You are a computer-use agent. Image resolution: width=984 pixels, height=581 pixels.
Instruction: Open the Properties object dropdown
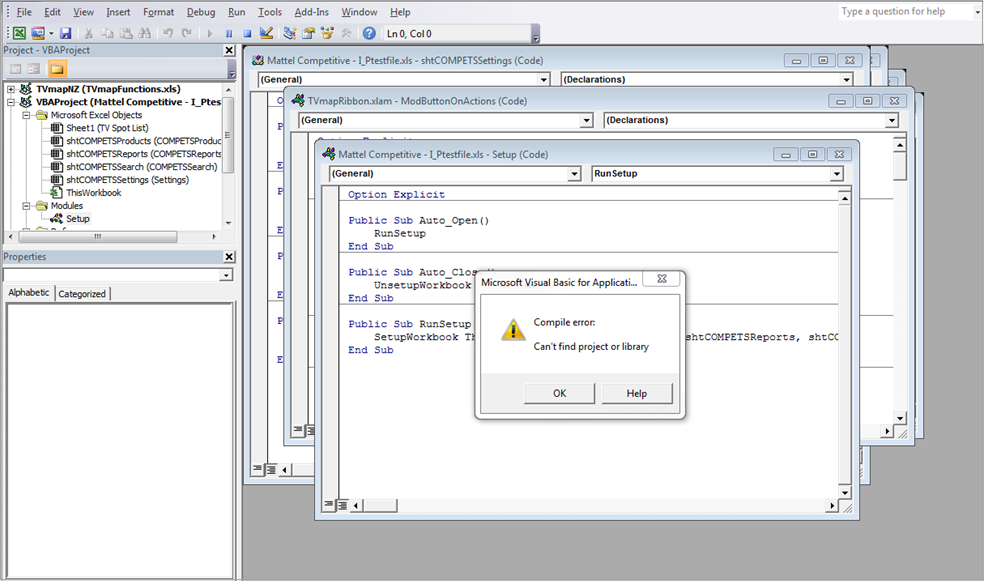227,275
